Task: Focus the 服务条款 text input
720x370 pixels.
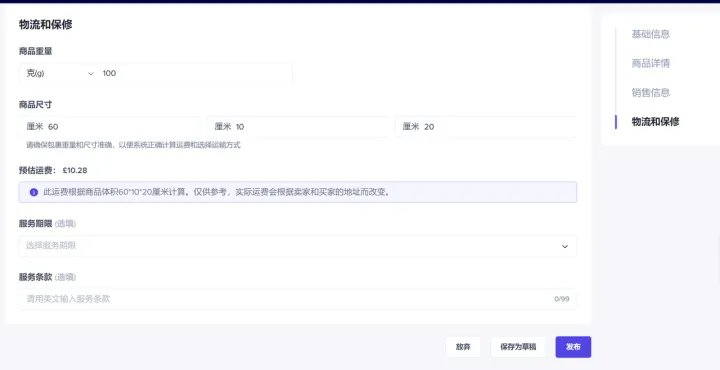Action: pyautogui.click(x=298, y=299)
